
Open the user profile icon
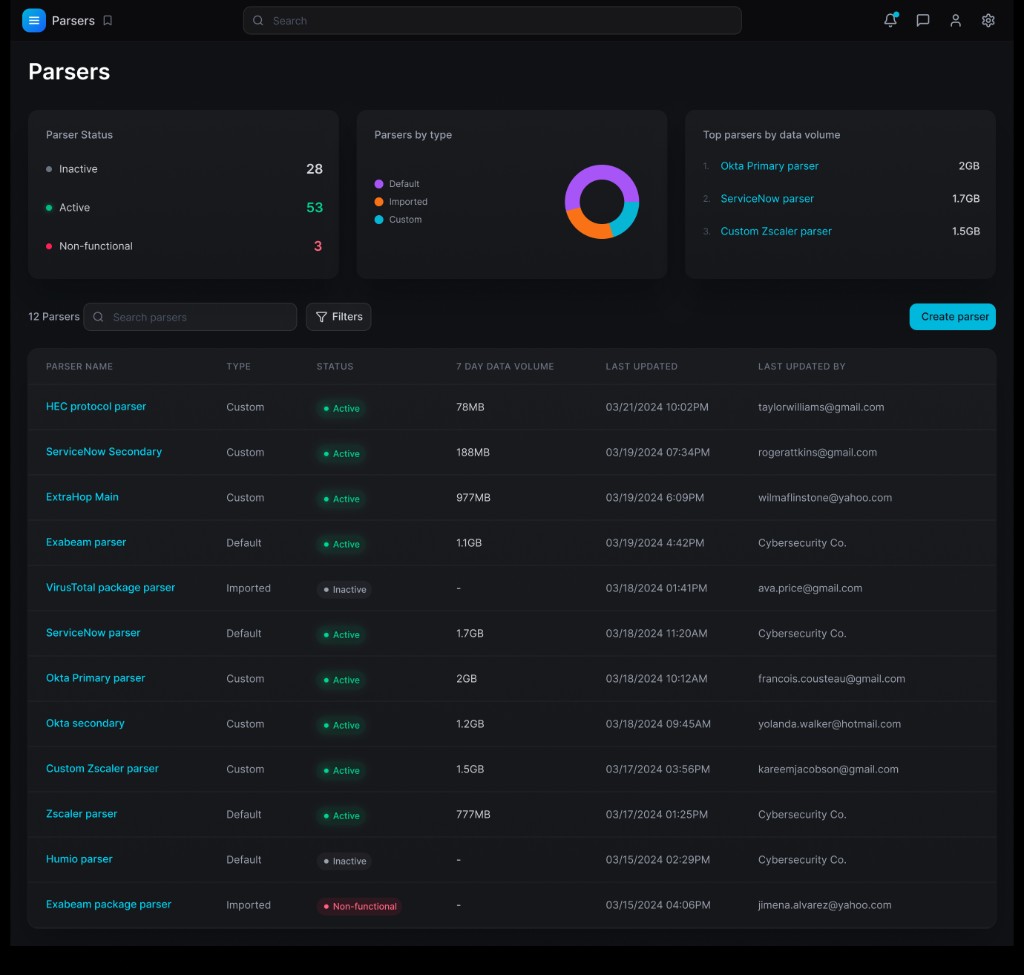[955, 20]
